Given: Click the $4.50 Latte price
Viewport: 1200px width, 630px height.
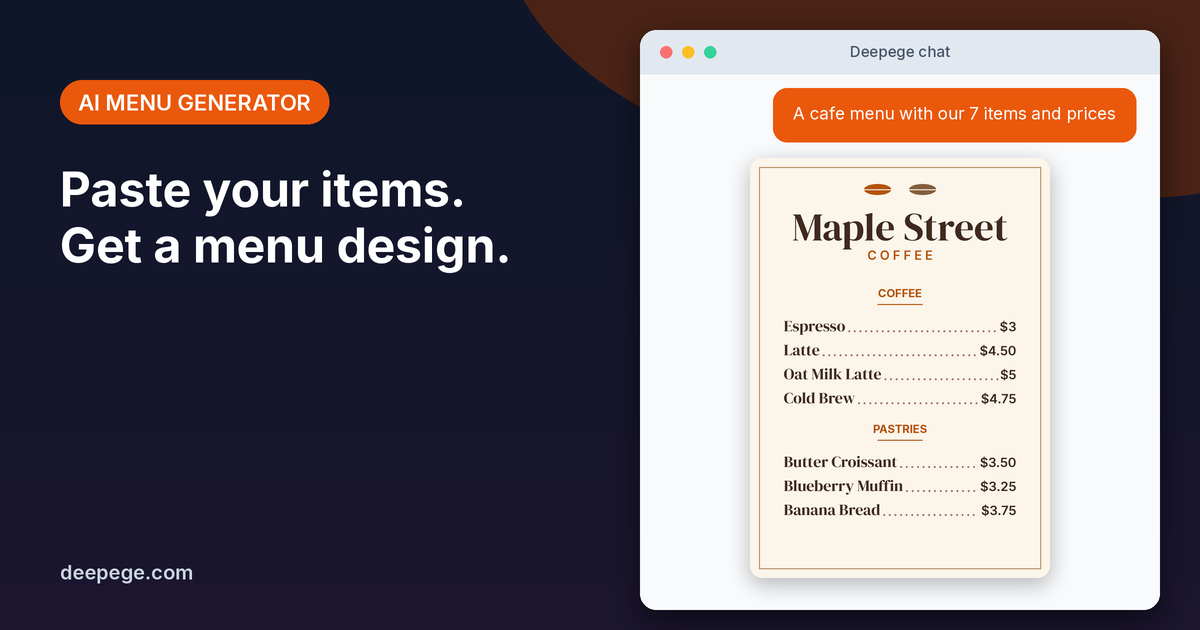Looking at the screenshot, I should coord(998,351).
